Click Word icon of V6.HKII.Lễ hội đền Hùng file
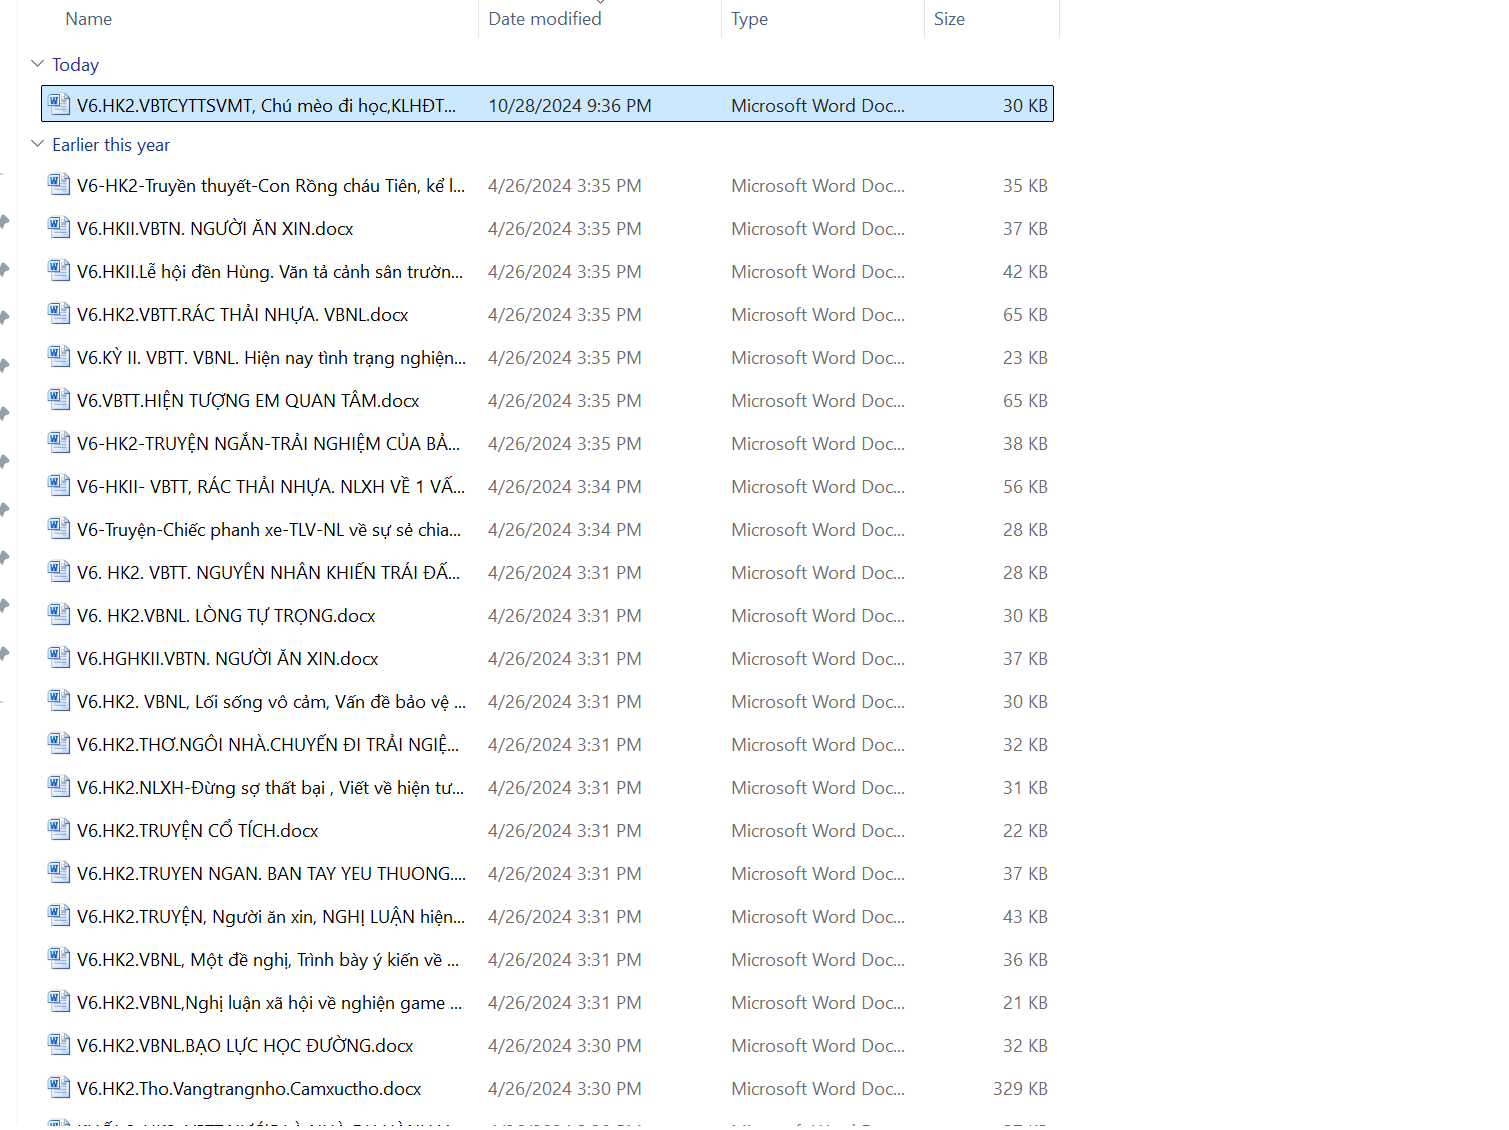The width and height of the screenshot is (1509, 1130). pyautogui.click(x=59, y=270)
